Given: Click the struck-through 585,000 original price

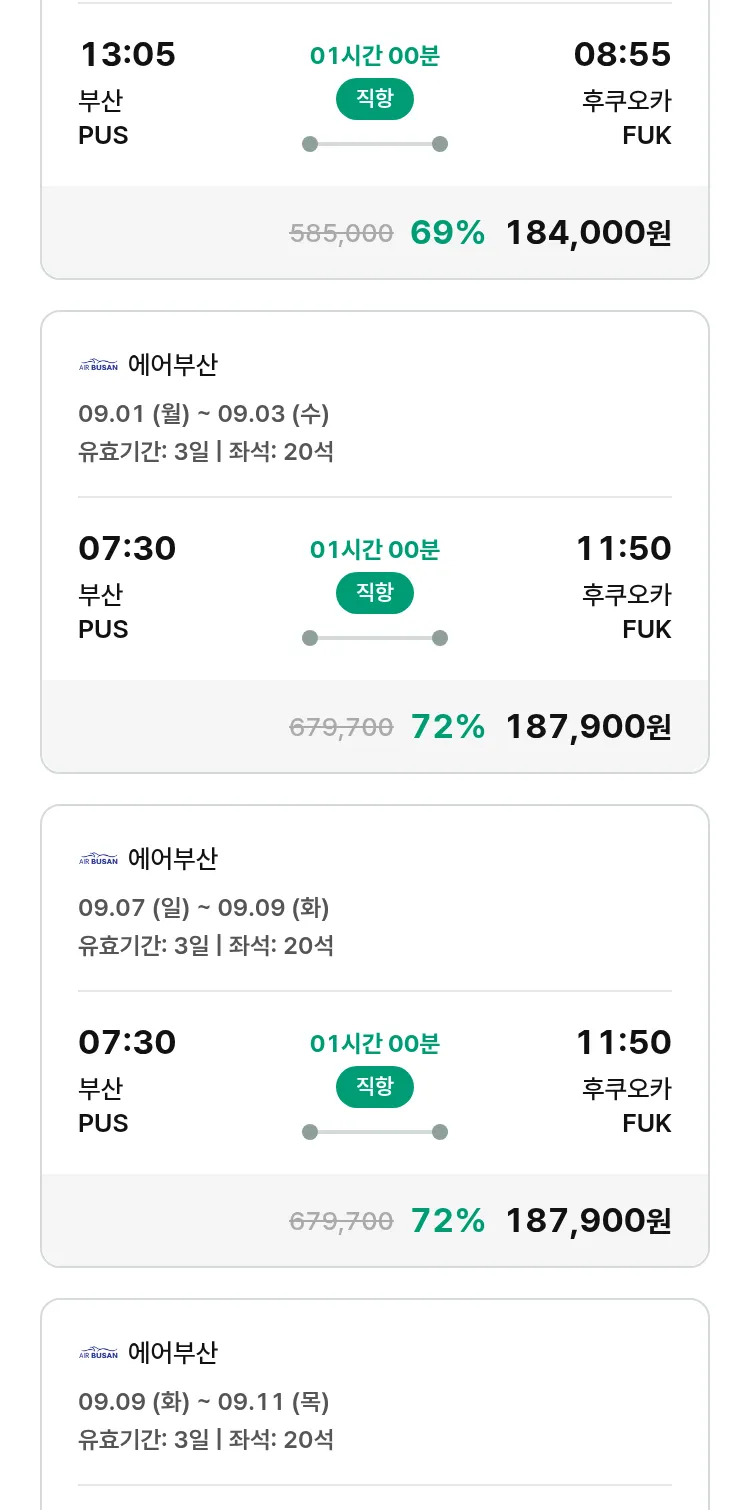Looking at the screenshot, I should tap(341, 233).
